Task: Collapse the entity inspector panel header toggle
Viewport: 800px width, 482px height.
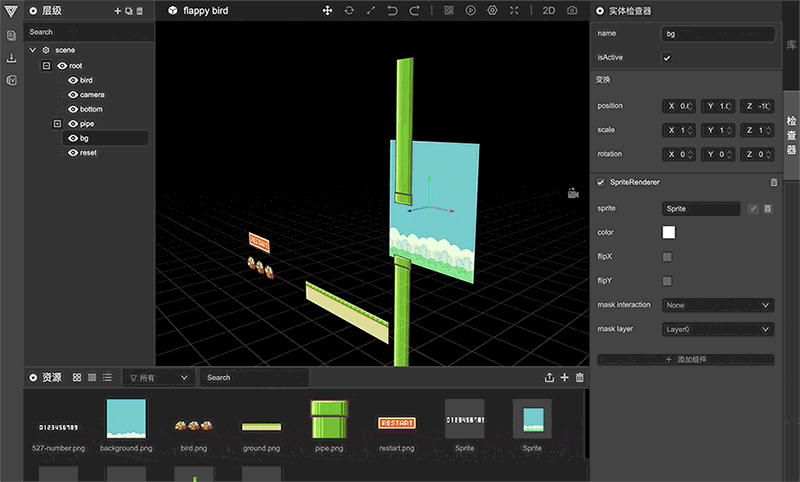Action: click(x=600, y=11)
